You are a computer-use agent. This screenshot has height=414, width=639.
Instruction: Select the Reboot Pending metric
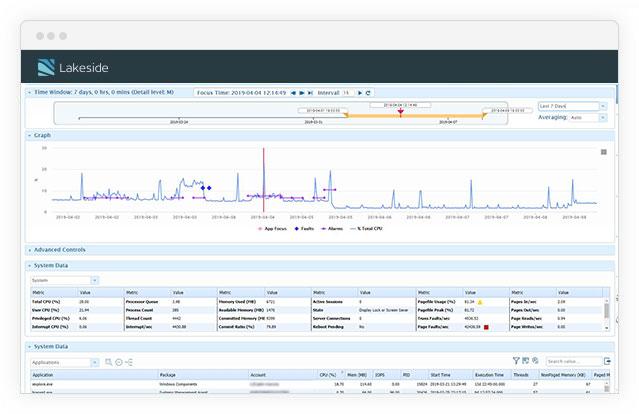[x=328, y=327]
